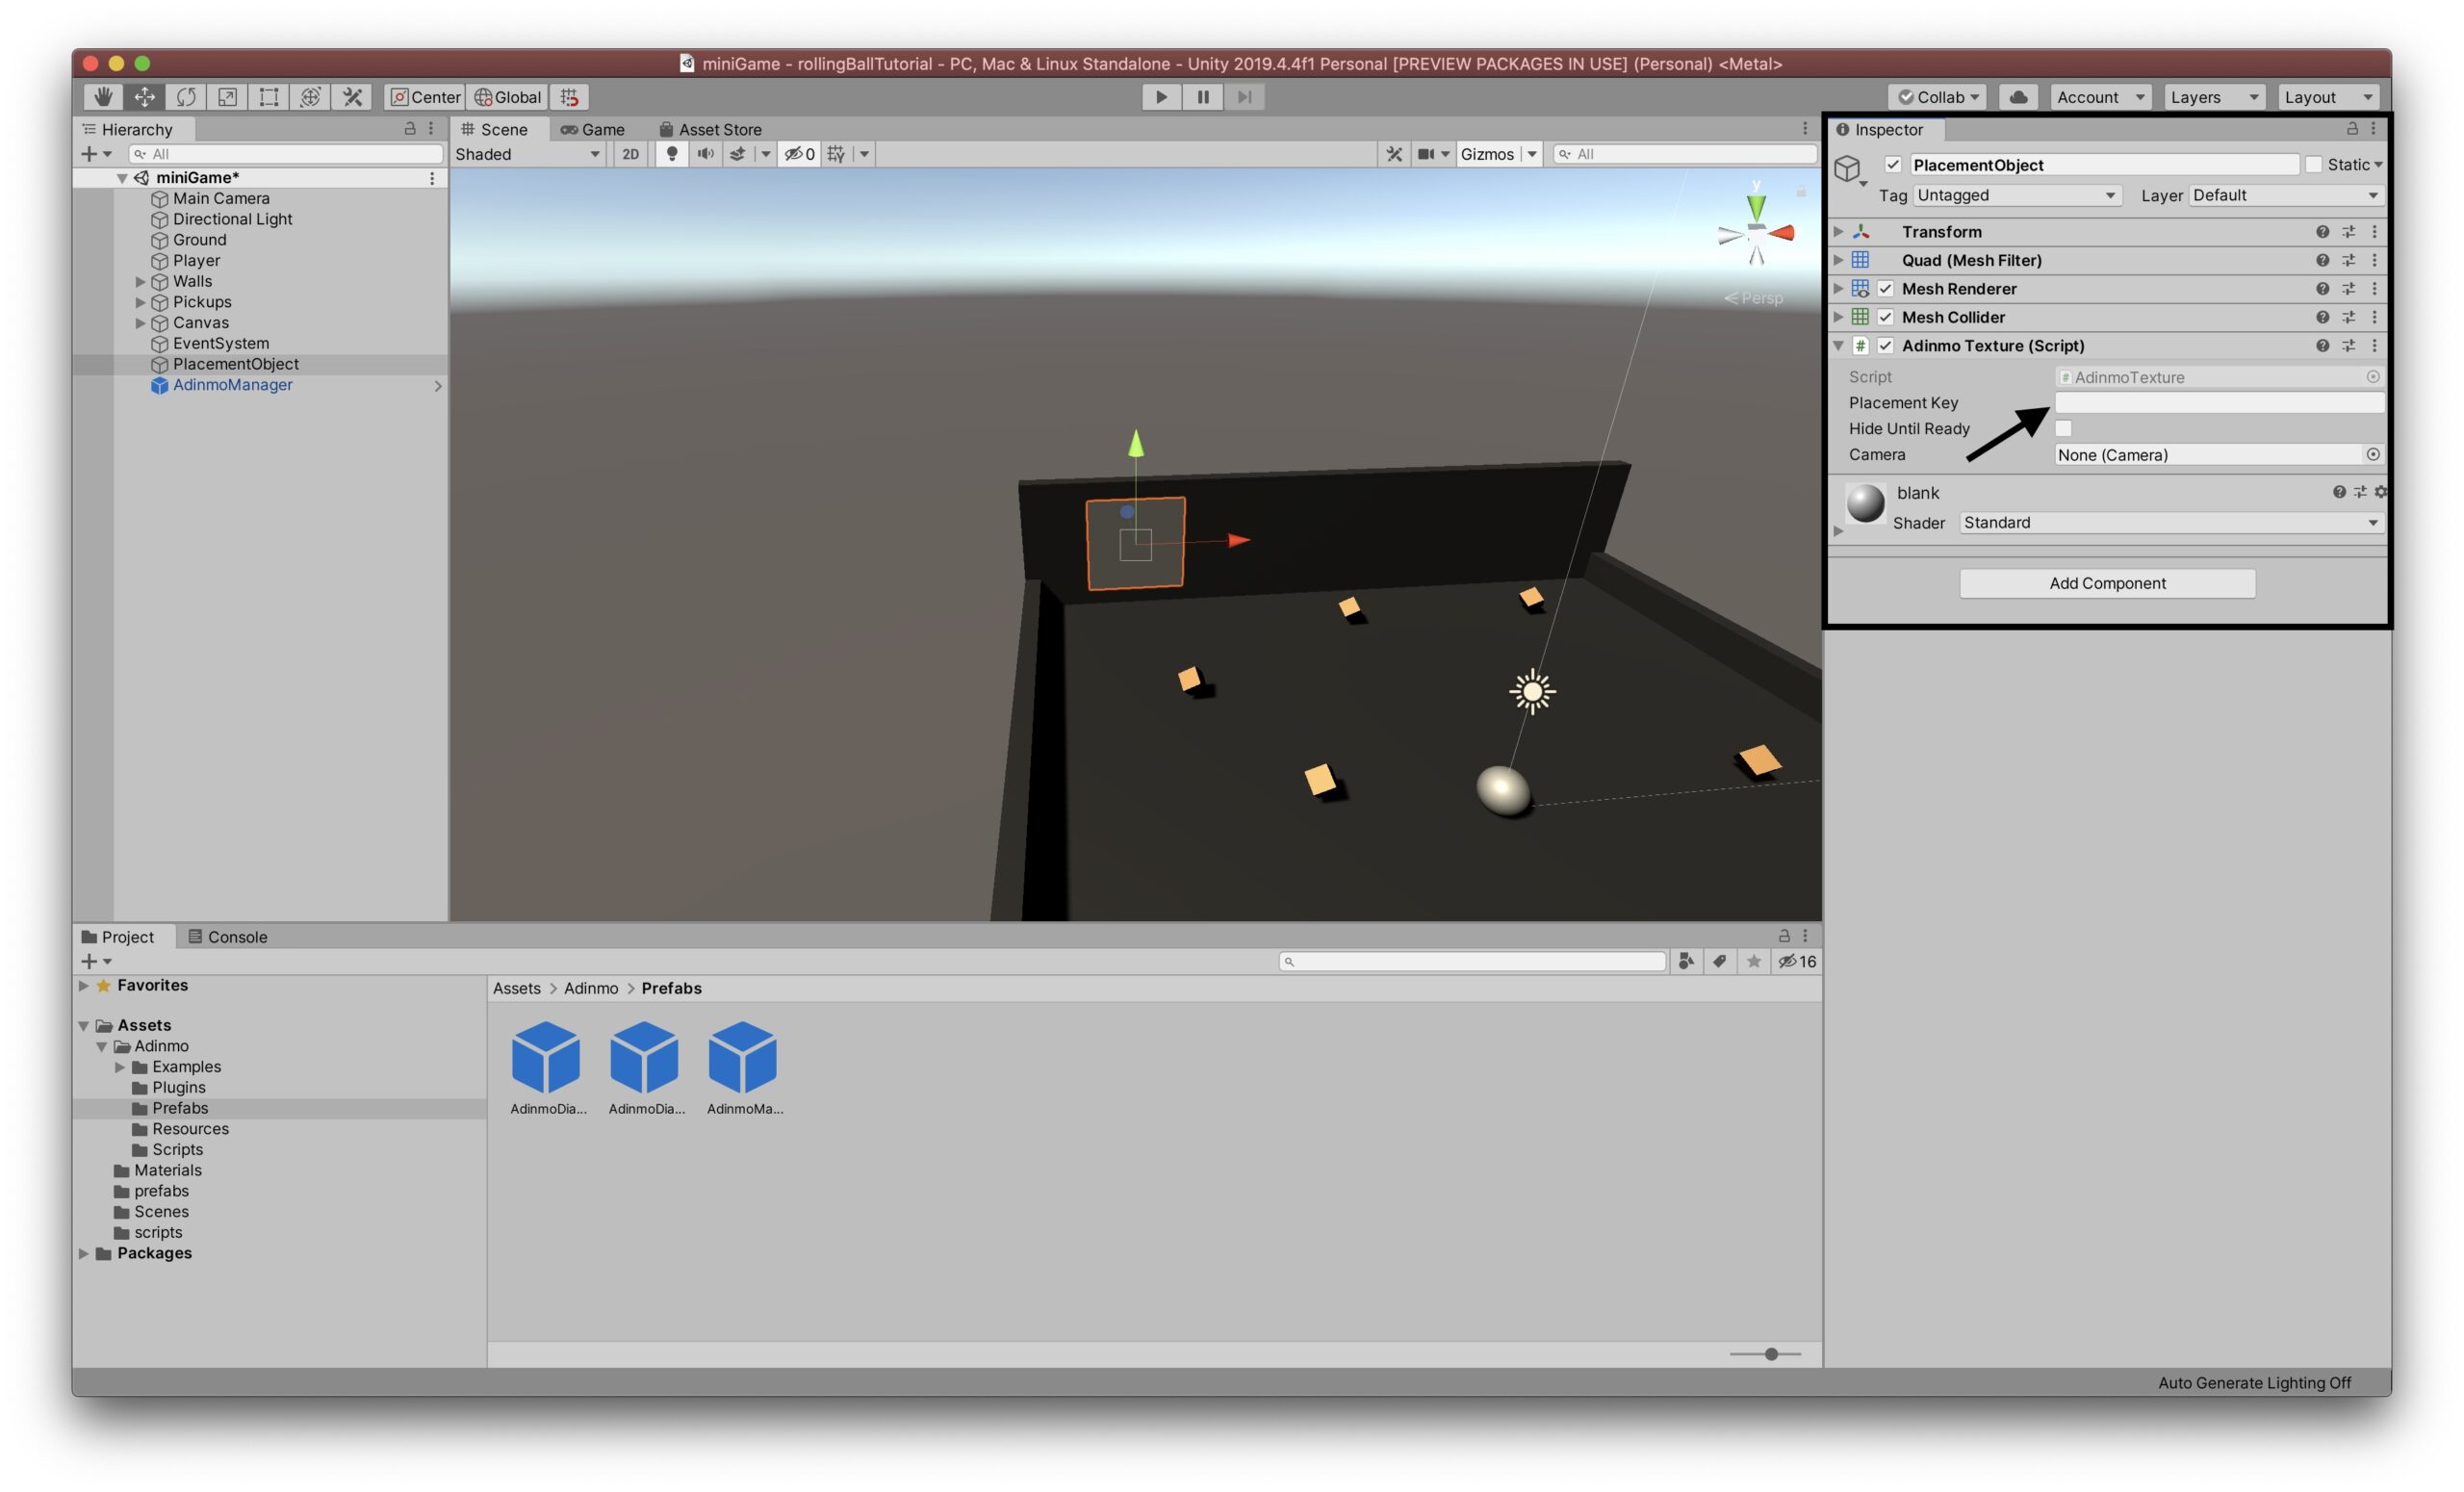
Task: Expand the Transform component
Action: 1838,232
